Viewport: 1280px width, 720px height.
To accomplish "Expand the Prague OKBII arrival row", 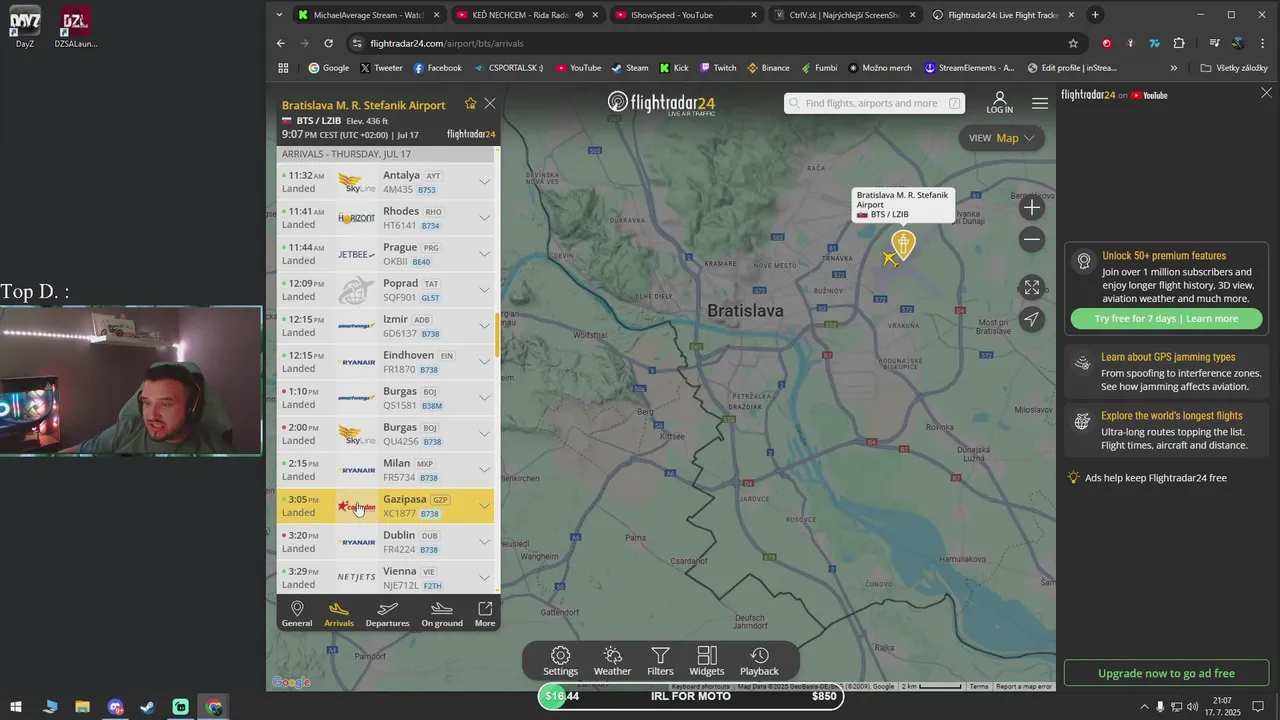I will (x=484, y=254).
